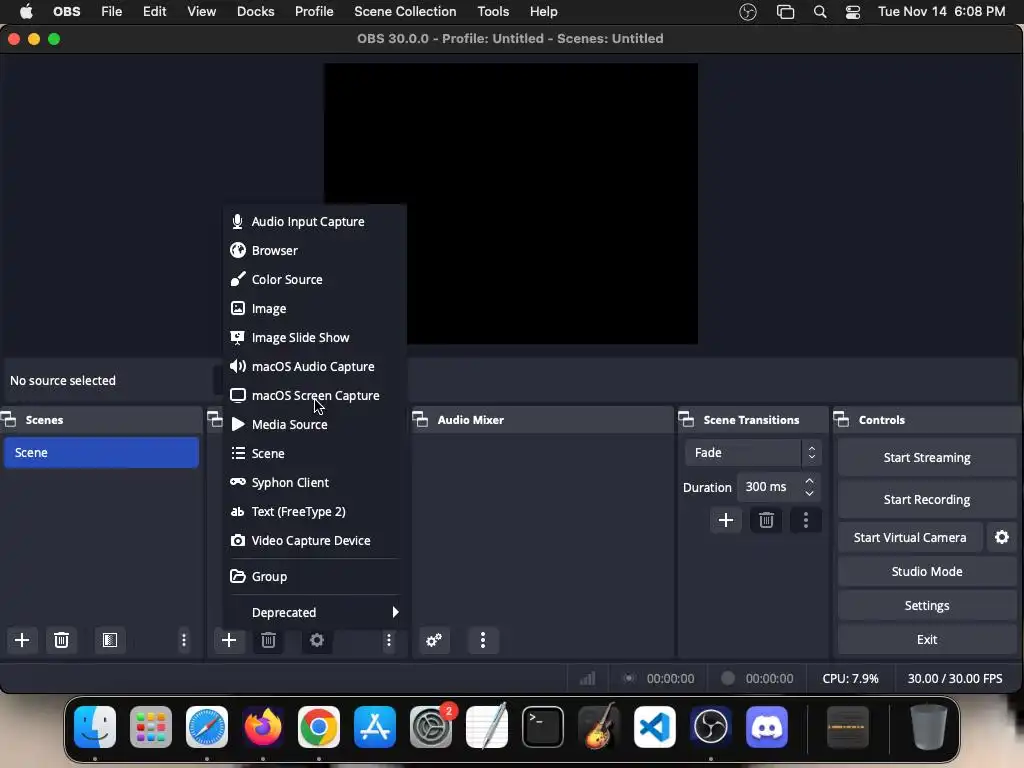Open scene filters icon in Scenes panel
Image resolution: width=1024 pixels, height=768 pixels.
(x=110, y=640)
